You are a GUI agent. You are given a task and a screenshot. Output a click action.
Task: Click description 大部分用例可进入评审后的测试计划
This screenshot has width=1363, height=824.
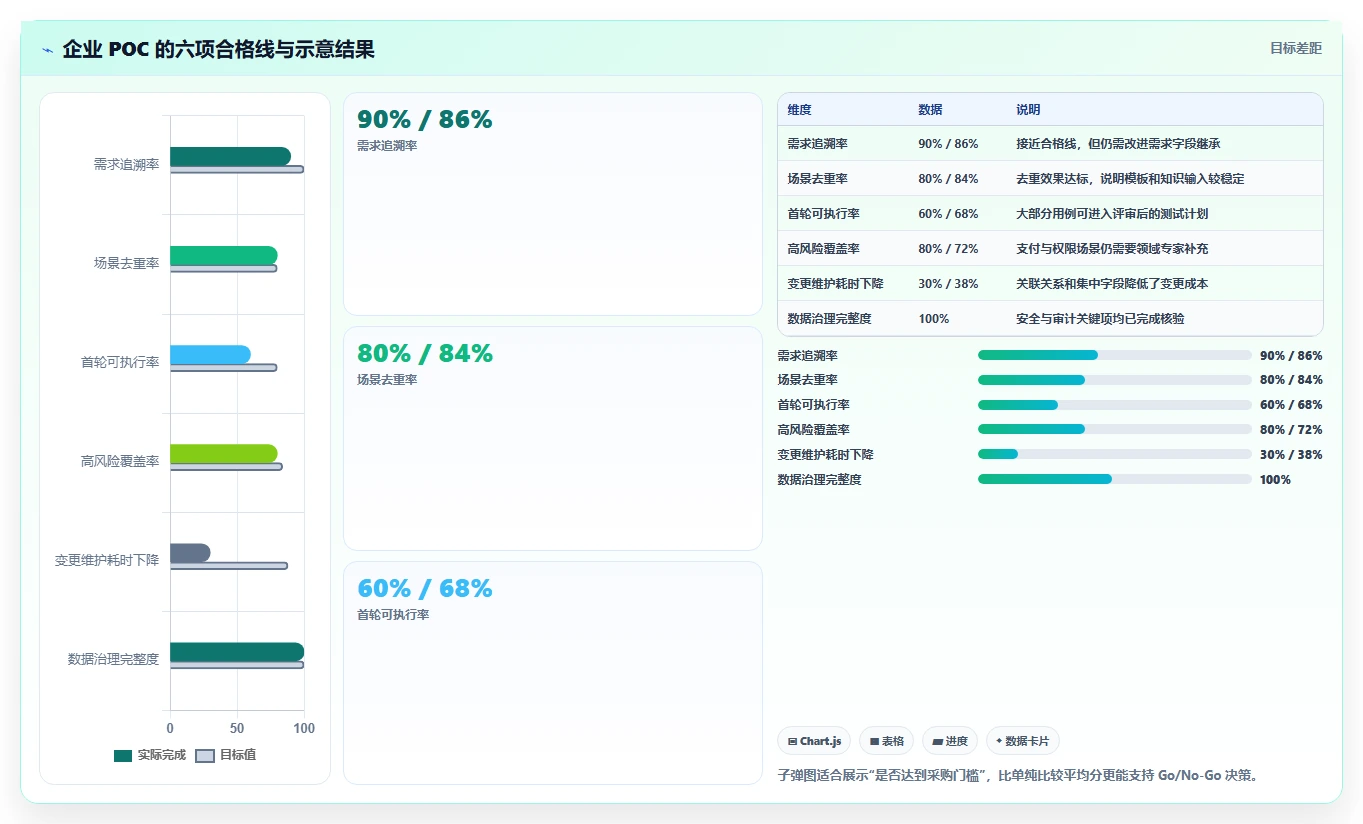pyautogui.click(x=1112, y=214)
